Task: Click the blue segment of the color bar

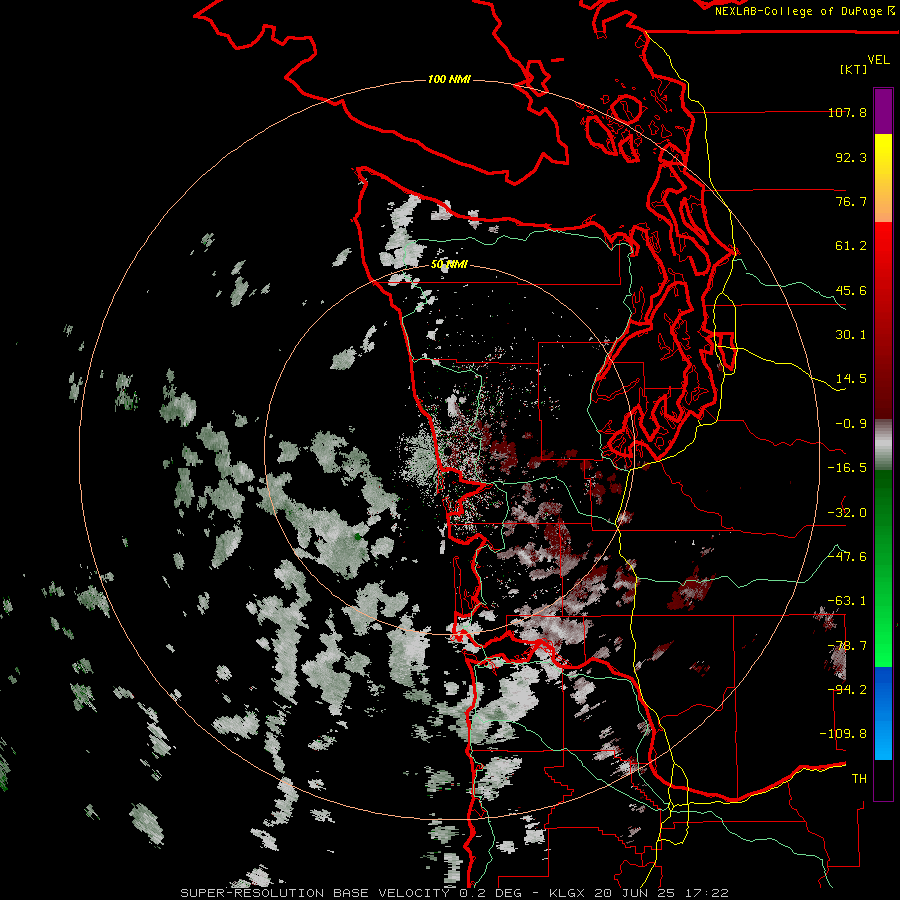Action: (883, 713)
